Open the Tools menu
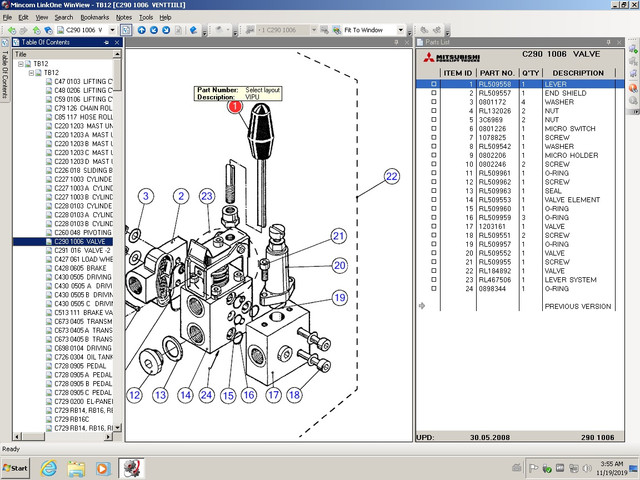Viewport: 640px width, 480px height. (146, 18)
